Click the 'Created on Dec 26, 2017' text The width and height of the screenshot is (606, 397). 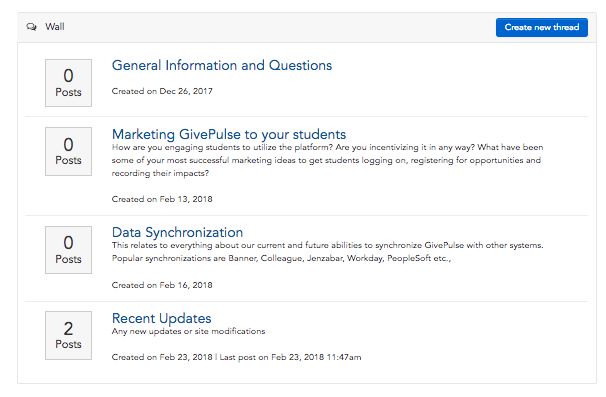point(162,91)
